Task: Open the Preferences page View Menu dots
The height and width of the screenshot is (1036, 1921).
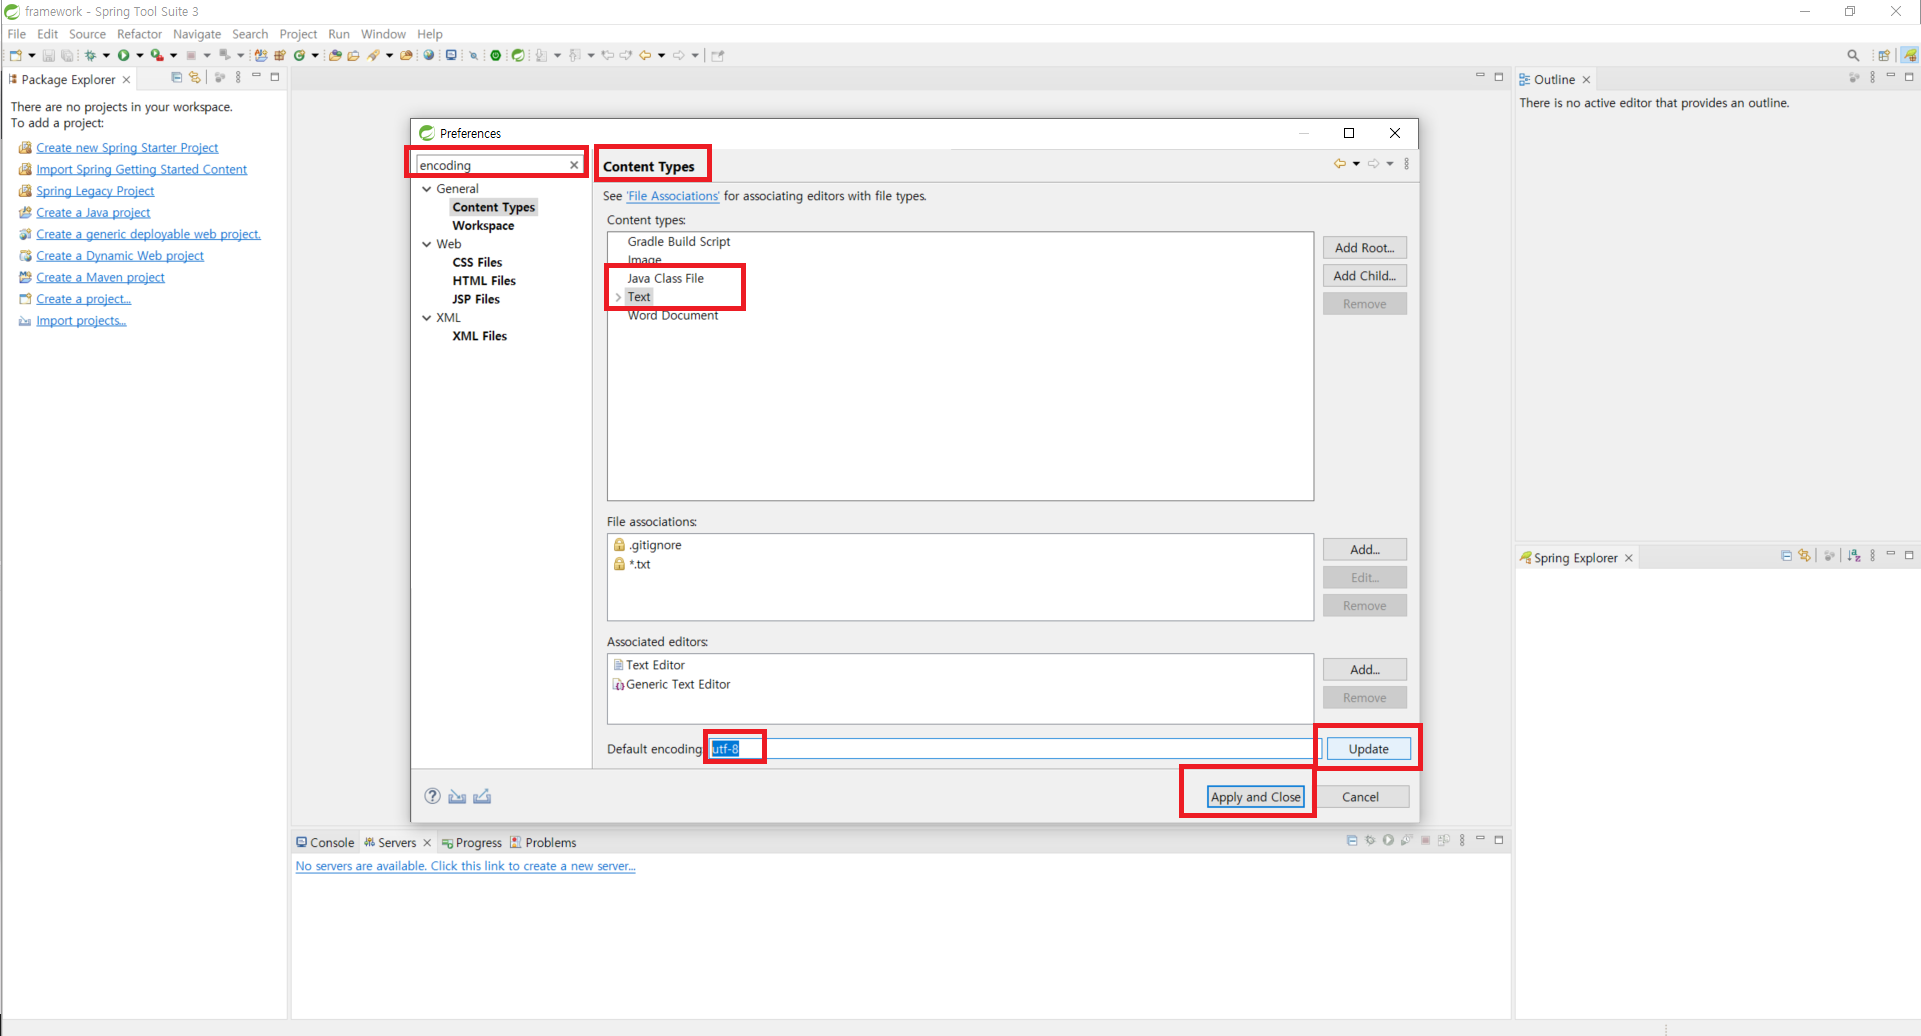Action: [1406, 164]
